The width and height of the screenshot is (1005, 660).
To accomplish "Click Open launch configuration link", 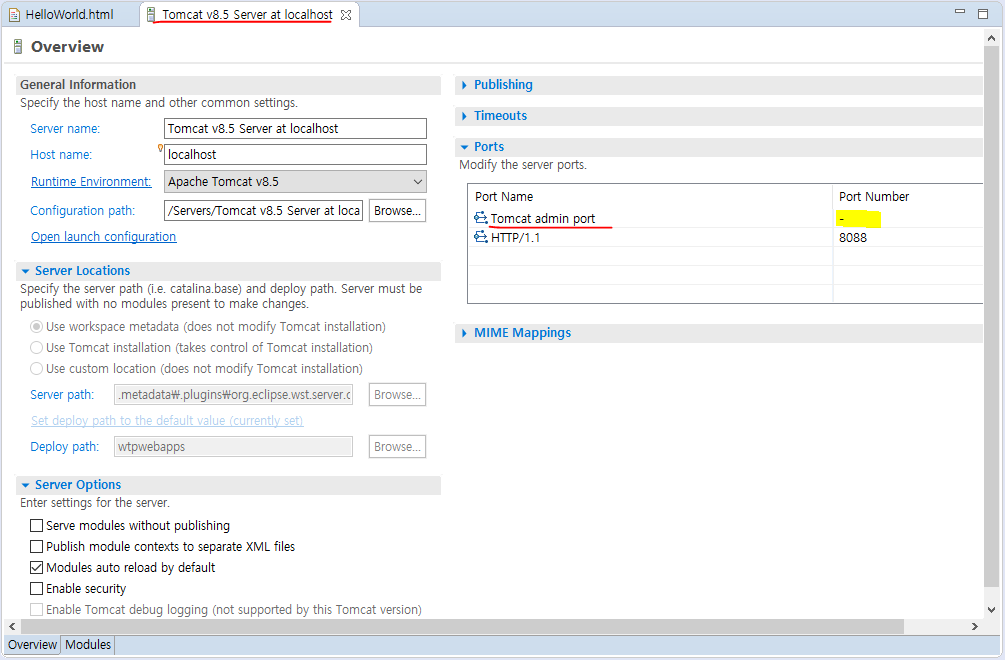I will point(103,236).
